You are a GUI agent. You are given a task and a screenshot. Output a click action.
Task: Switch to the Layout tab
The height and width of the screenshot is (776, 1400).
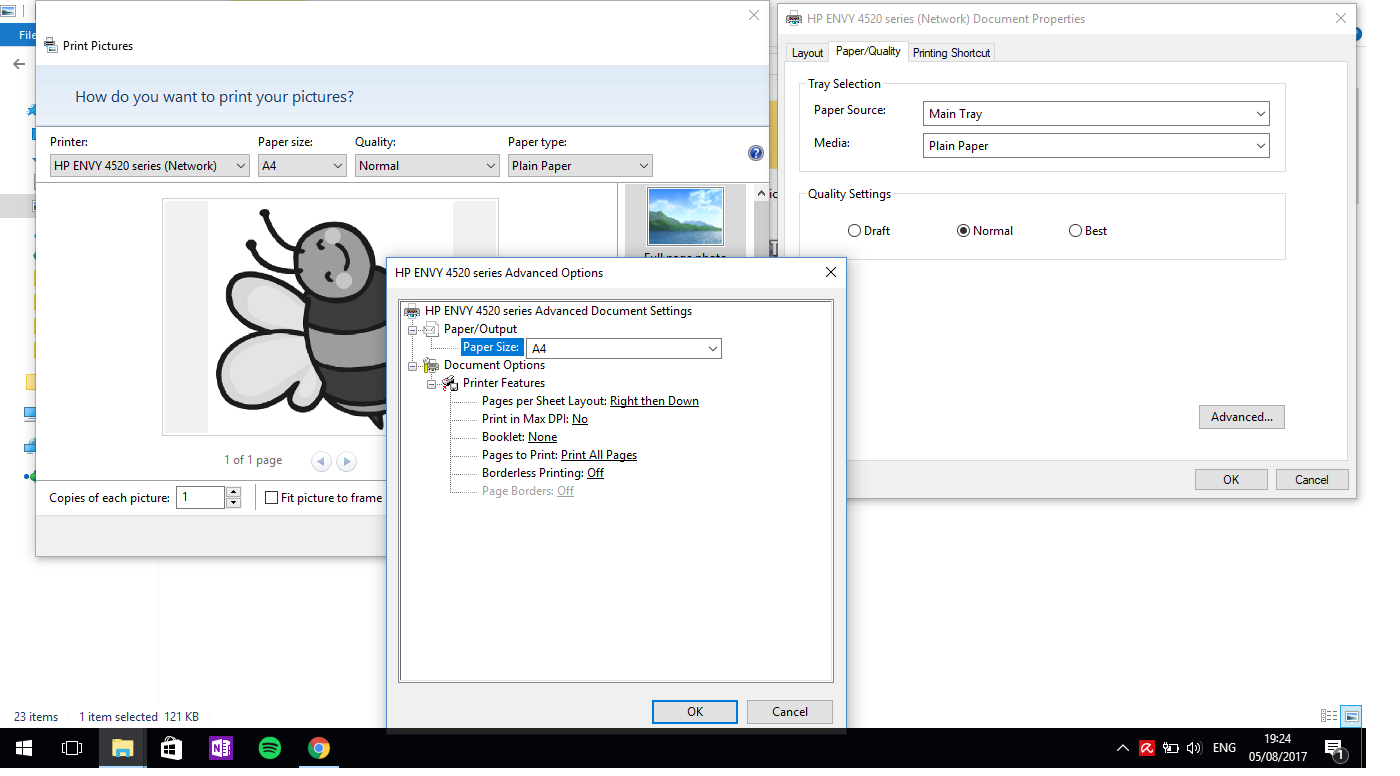click(x=807, y=53)
